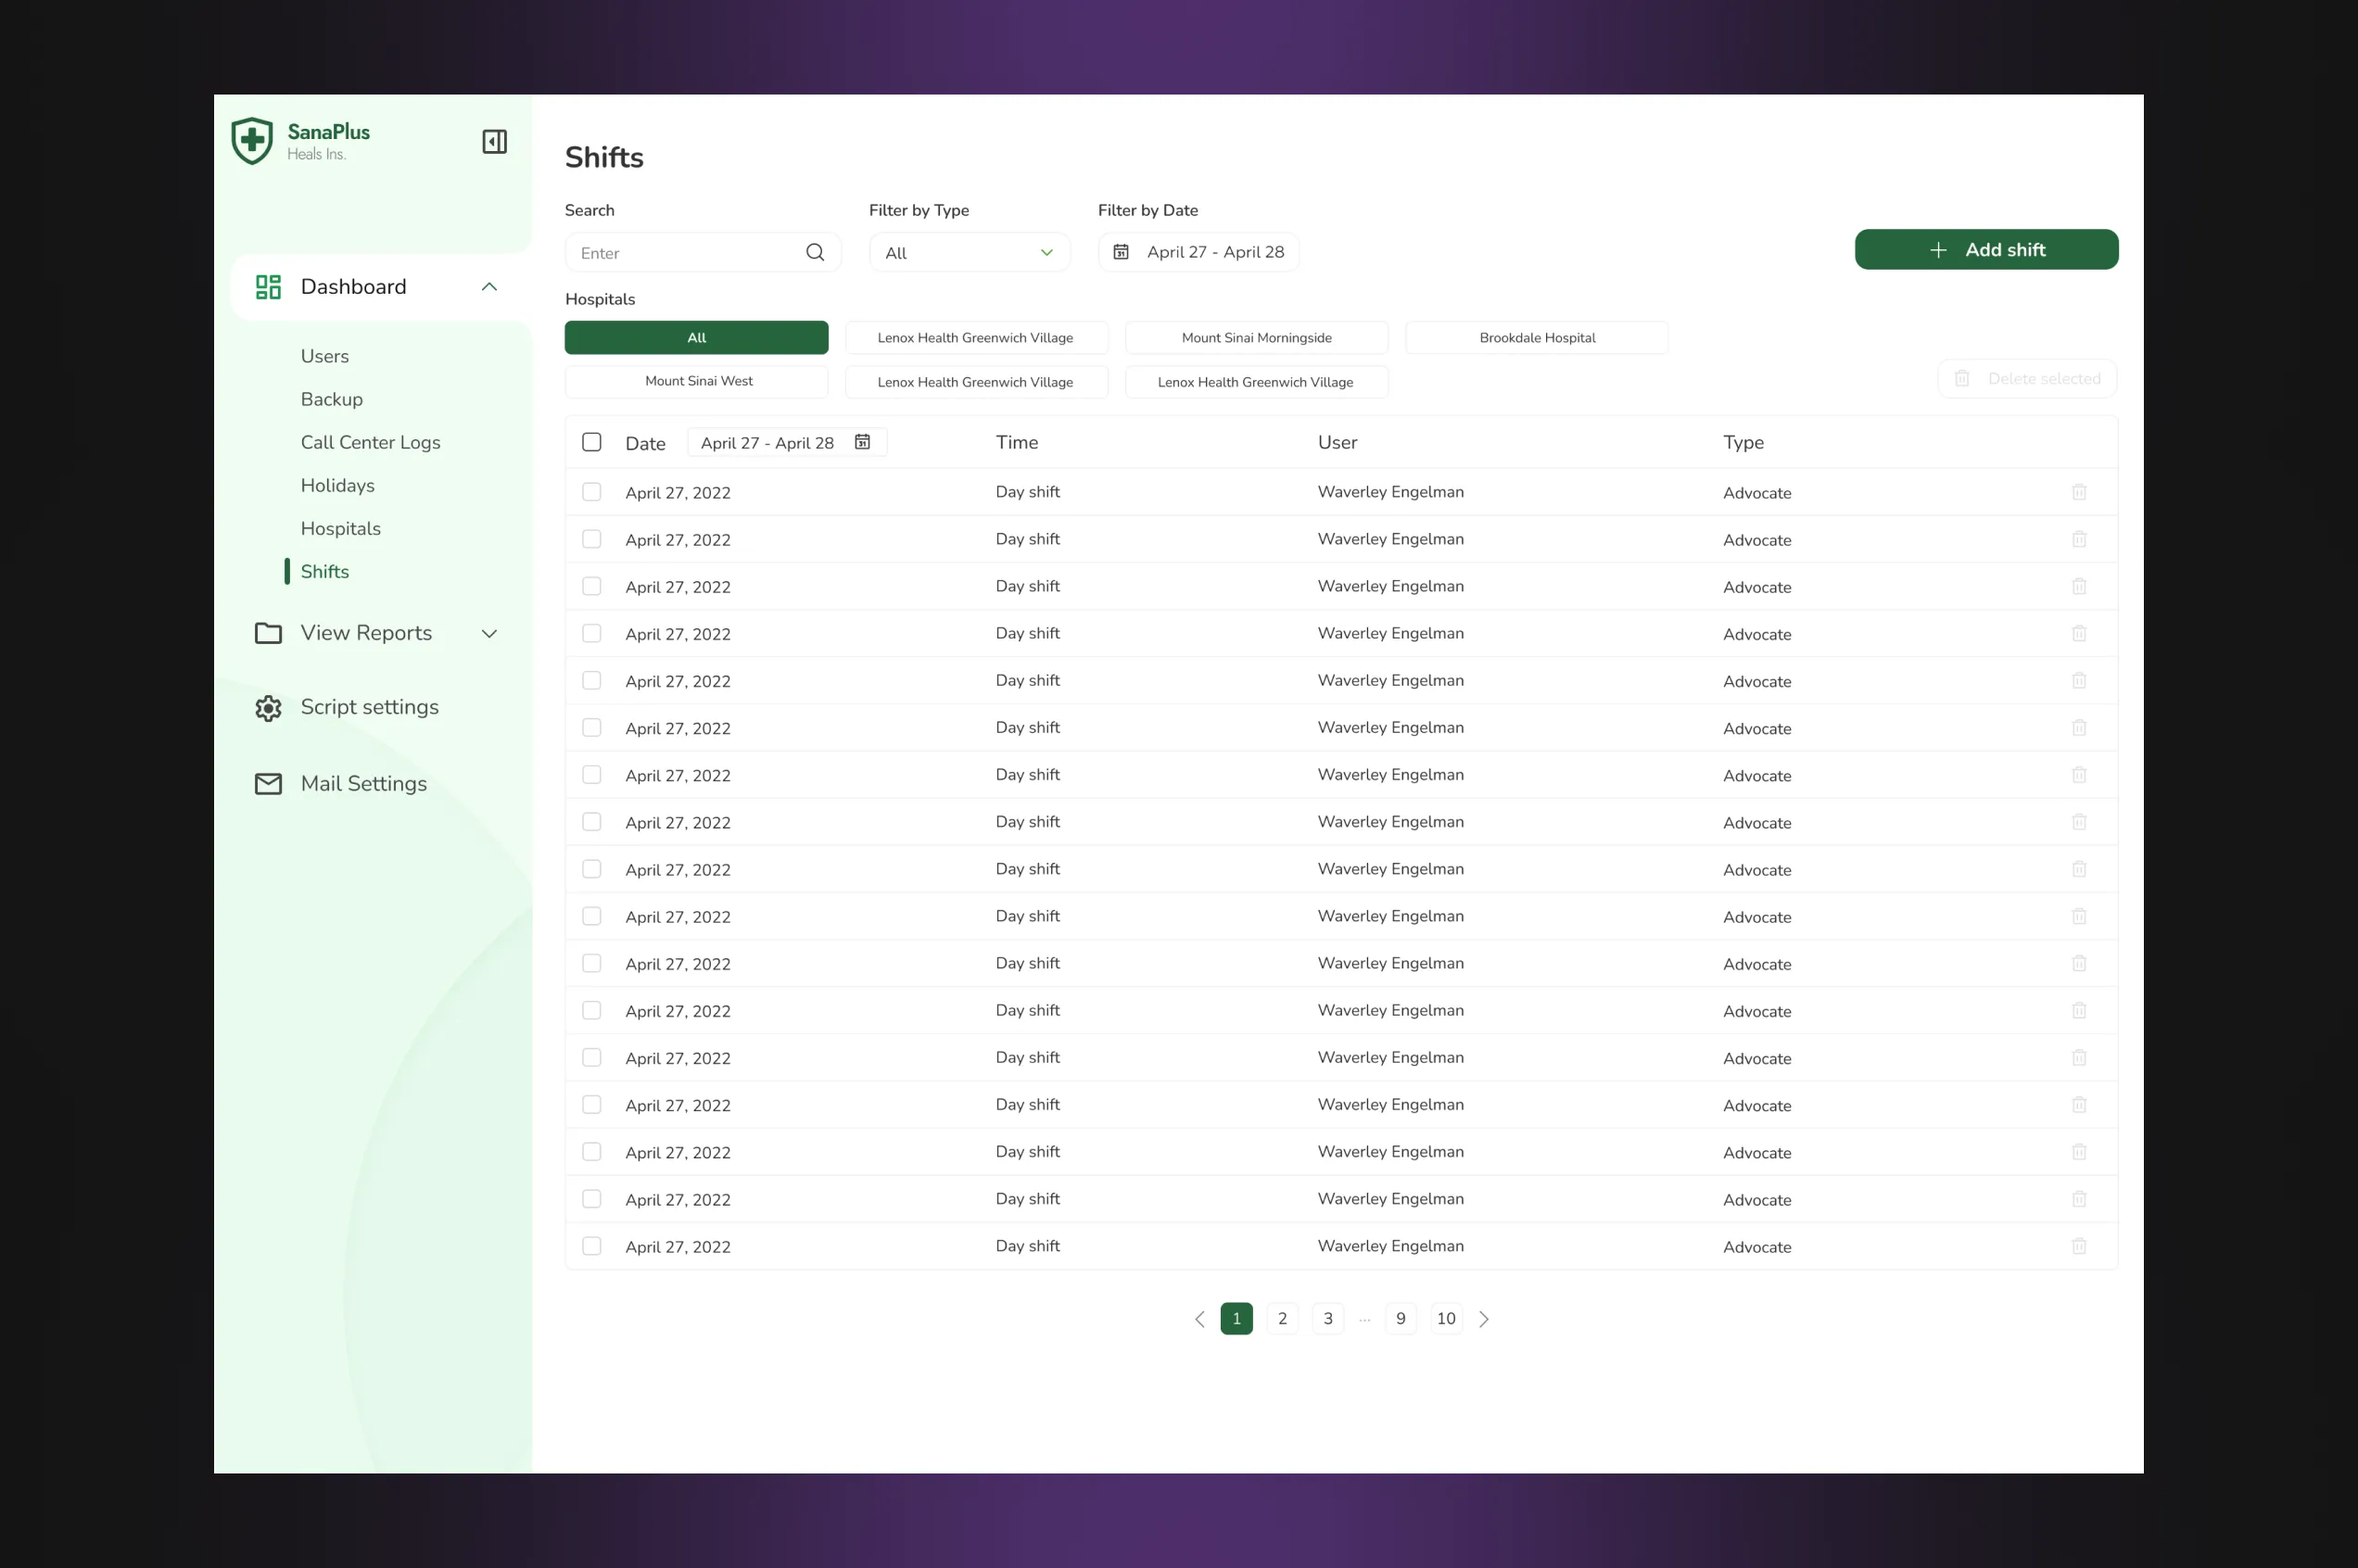
Task: Select the Brookdale Hospital filter chip
Action: pos(1536,338)
